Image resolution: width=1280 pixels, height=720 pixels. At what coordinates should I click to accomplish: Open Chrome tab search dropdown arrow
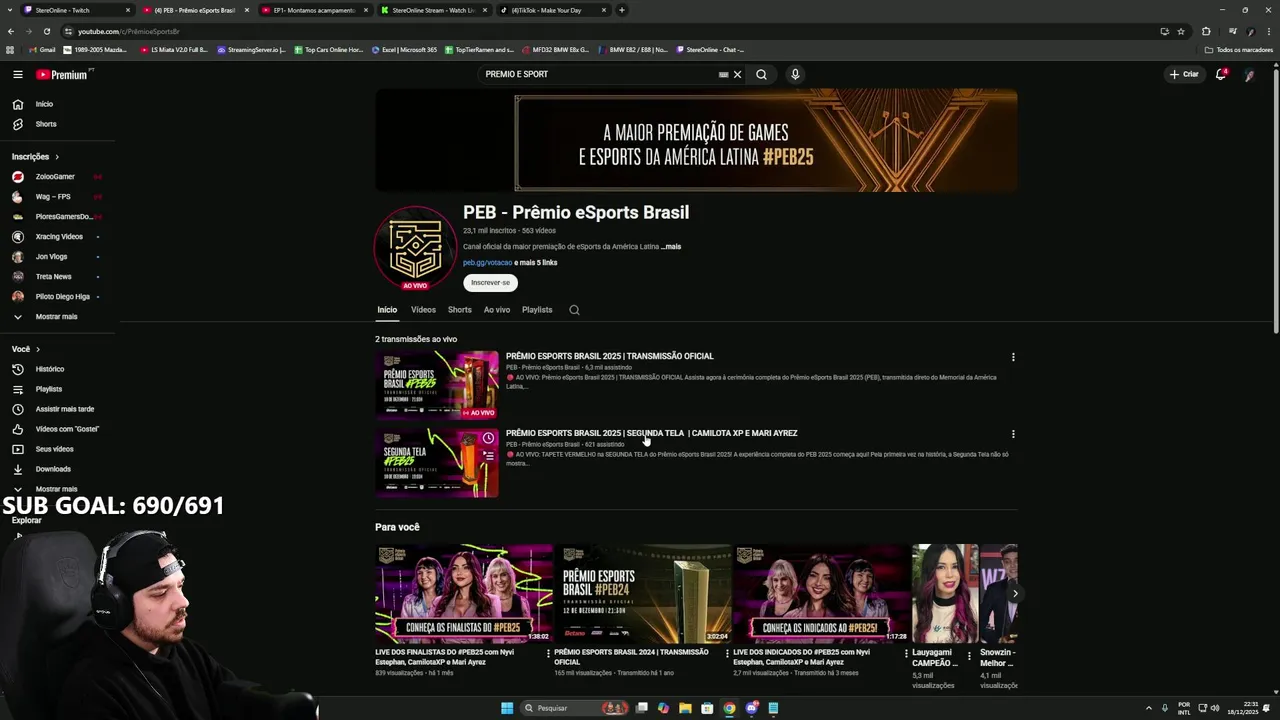click(10, 10)
